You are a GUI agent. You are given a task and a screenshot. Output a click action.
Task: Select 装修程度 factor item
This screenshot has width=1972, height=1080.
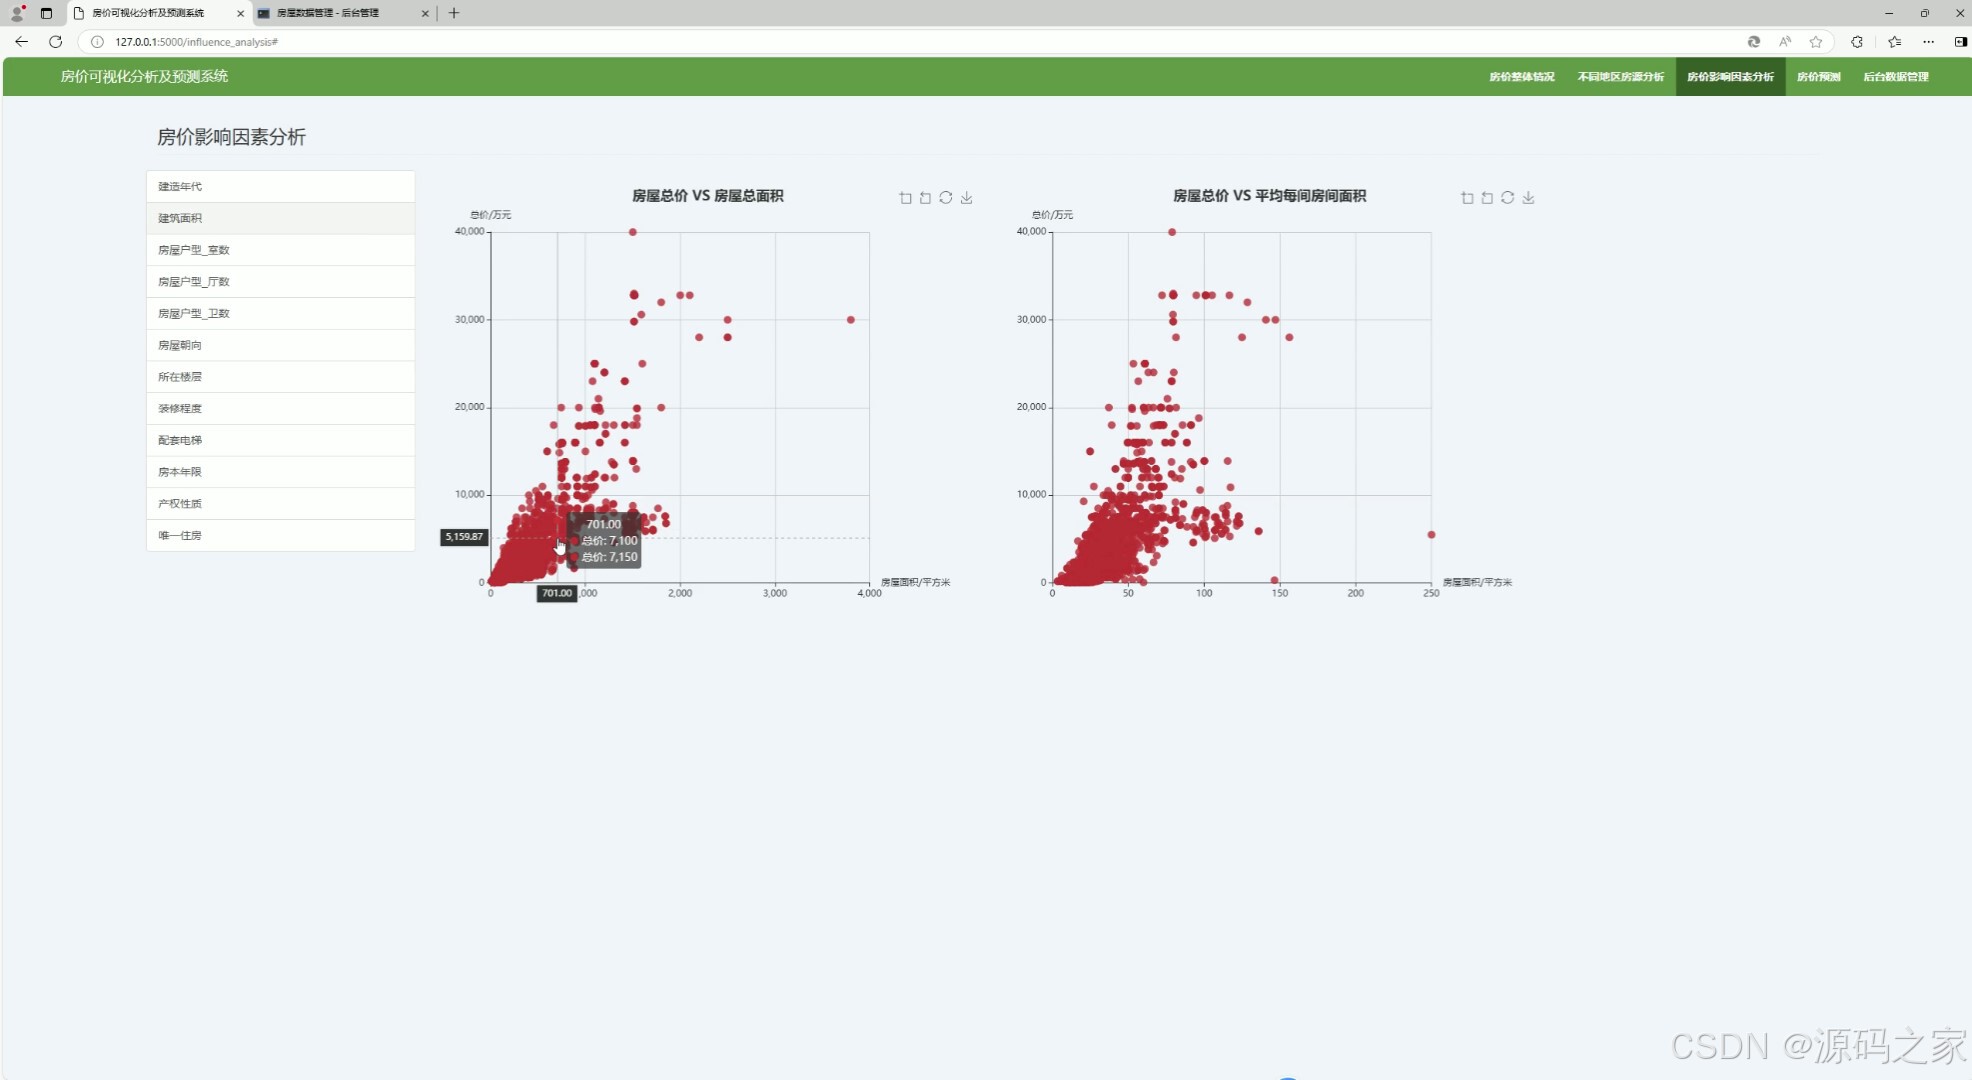180,409
